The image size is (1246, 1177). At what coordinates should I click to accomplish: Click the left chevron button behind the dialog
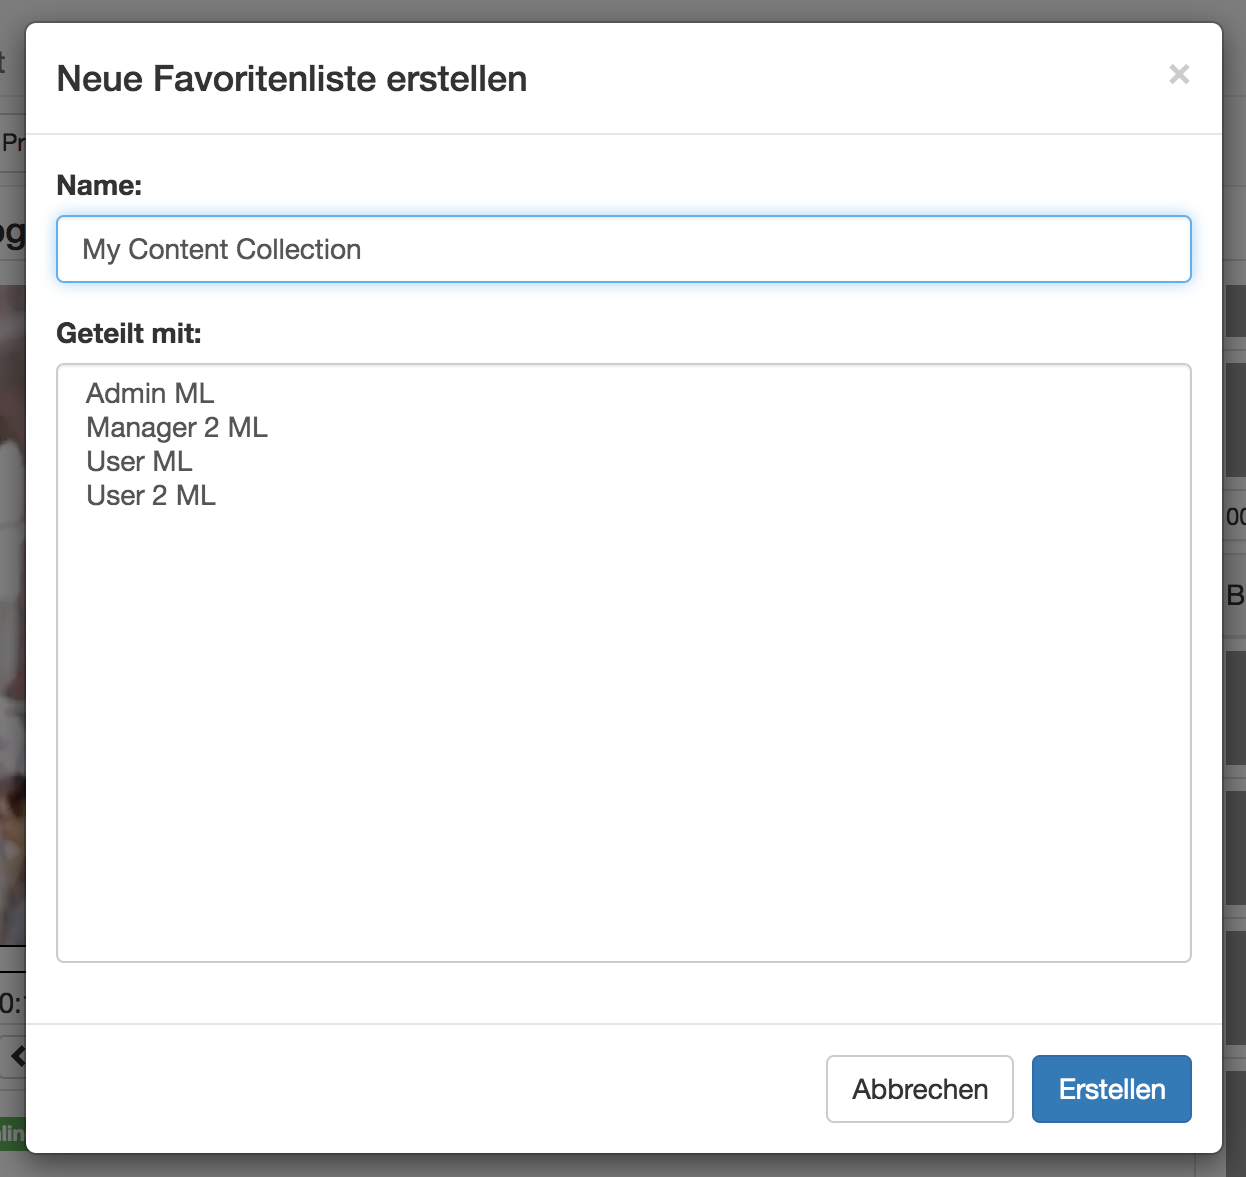click(16, 1056)
